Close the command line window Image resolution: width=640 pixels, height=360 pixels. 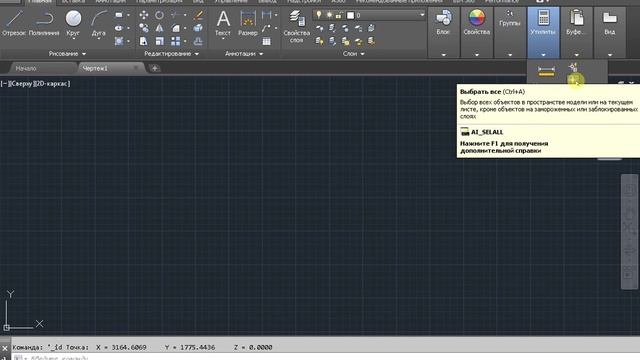4,348
